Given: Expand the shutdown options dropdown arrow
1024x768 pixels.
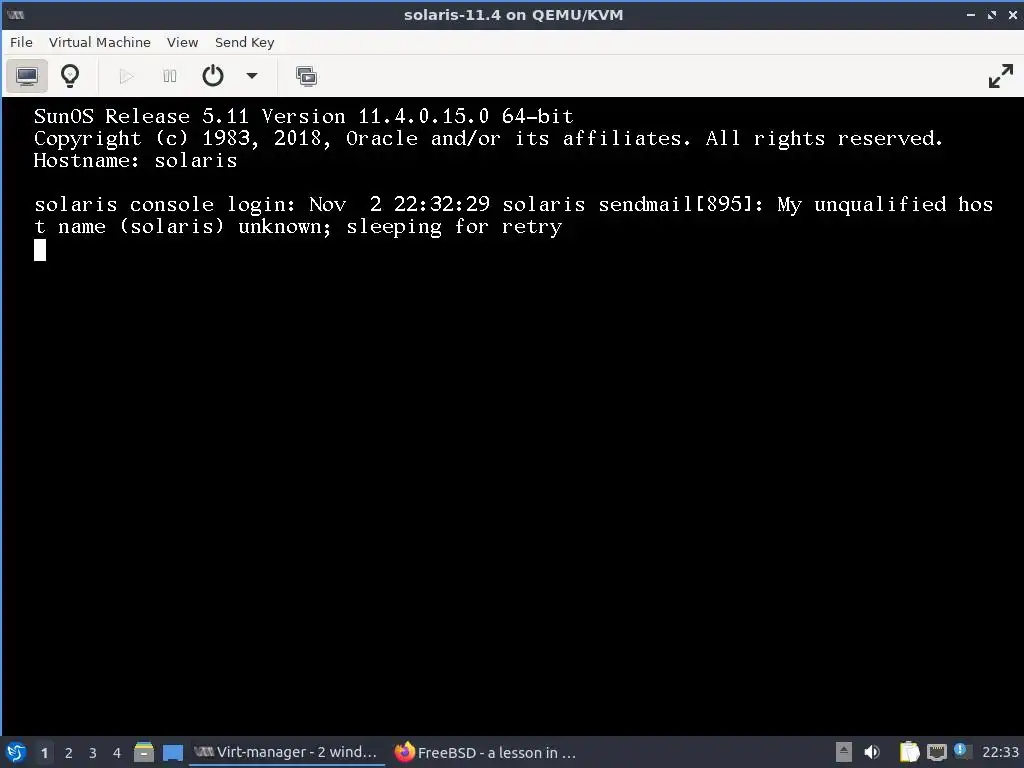Looking at the screenshot, I should pos(251,76).
